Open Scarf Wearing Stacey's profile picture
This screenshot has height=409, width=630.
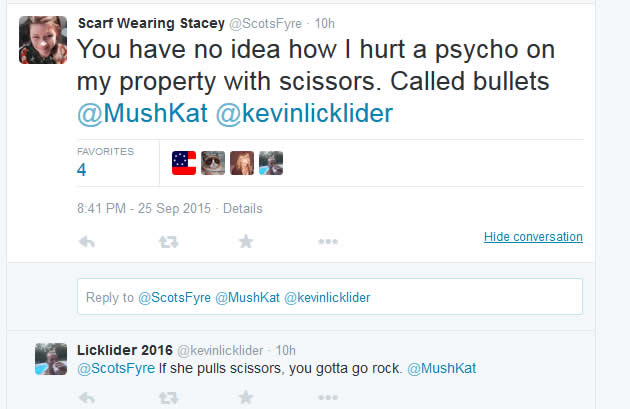(x=43, y=40)
